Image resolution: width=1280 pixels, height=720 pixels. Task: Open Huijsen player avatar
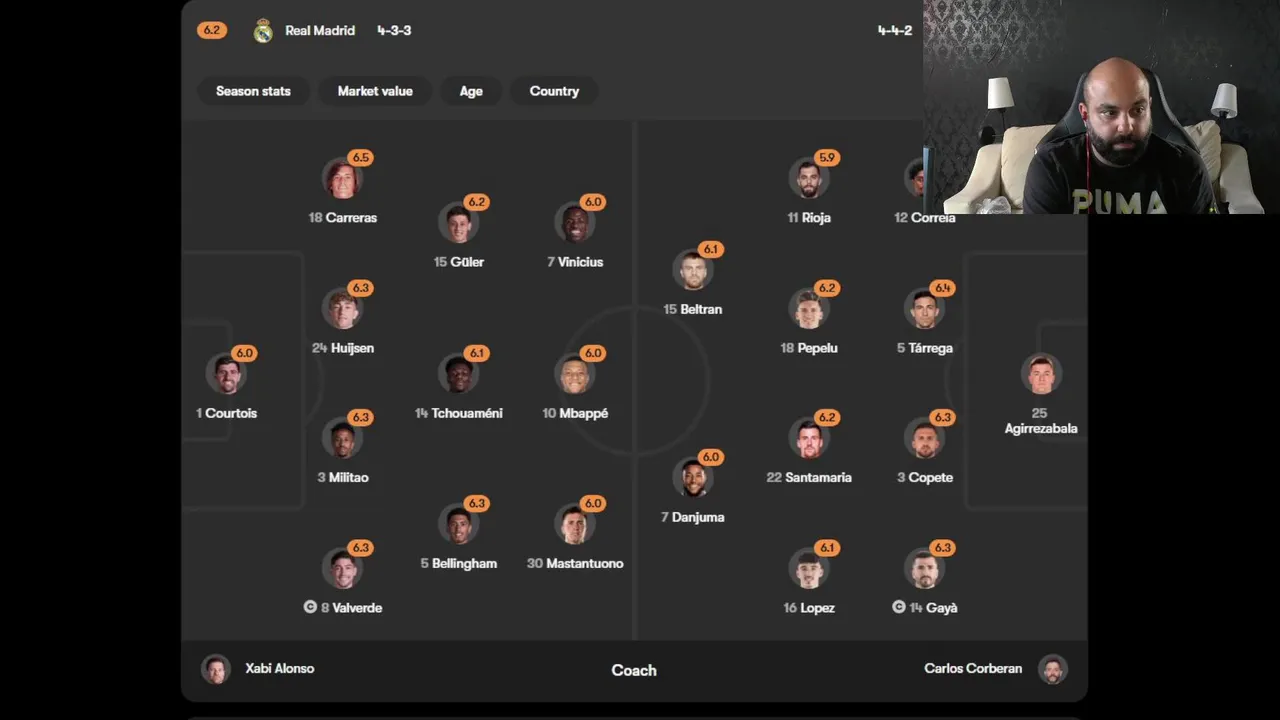342,309
